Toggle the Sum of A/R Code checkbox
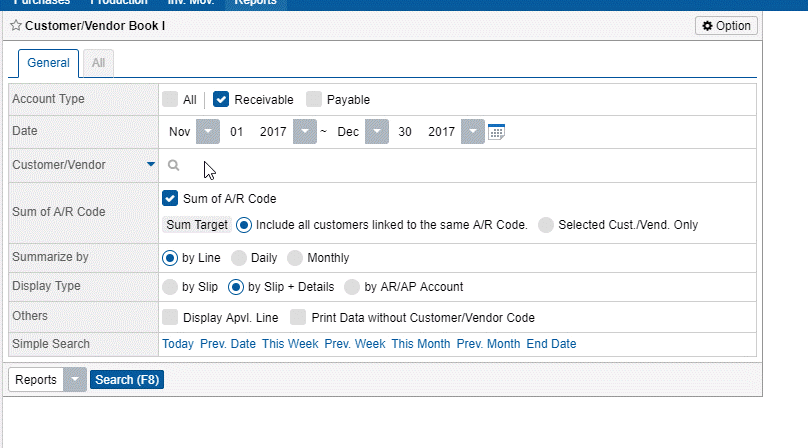 [170, 198]
